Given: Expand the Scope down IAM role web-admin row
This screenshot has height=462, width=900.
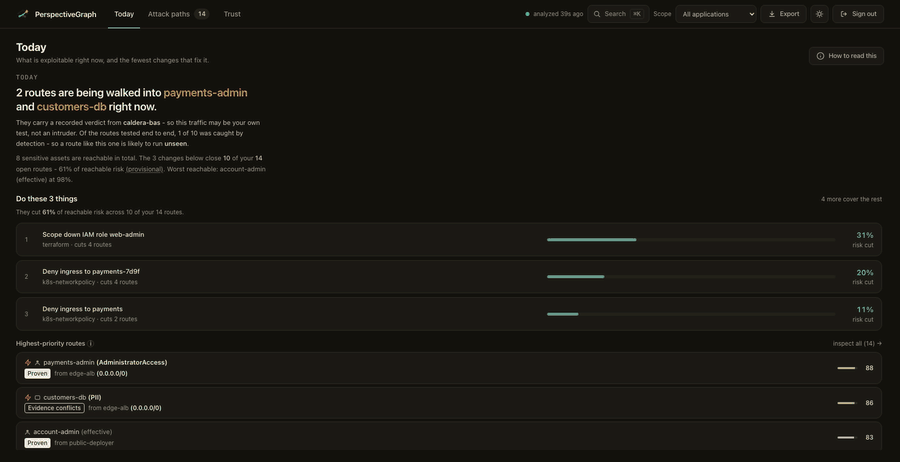Looking at the screenshot, I should click(449, 239).
